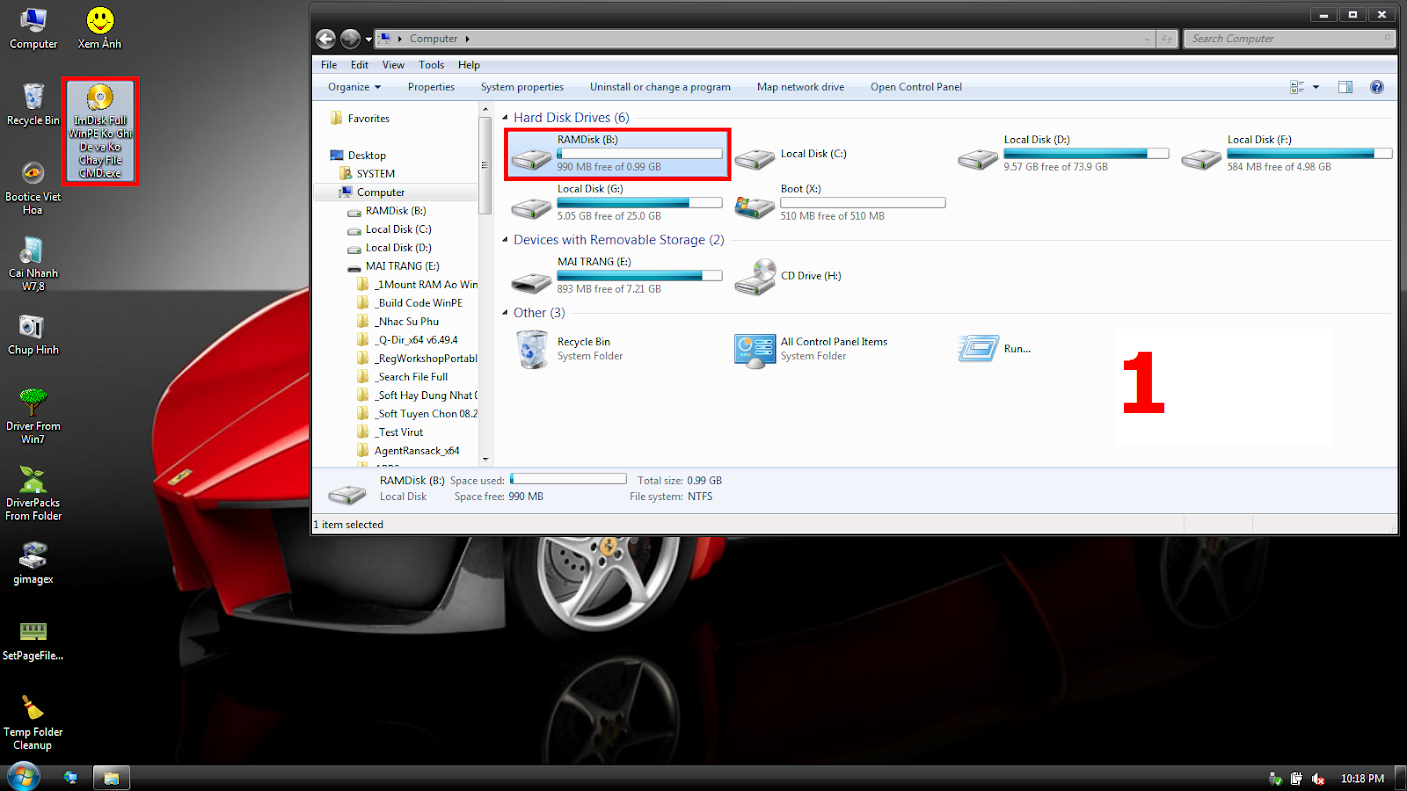This screenshot has width=1407, height=791.
Task: Select Local Disk (F:) drive
Action: click(x=1286, y=153)
